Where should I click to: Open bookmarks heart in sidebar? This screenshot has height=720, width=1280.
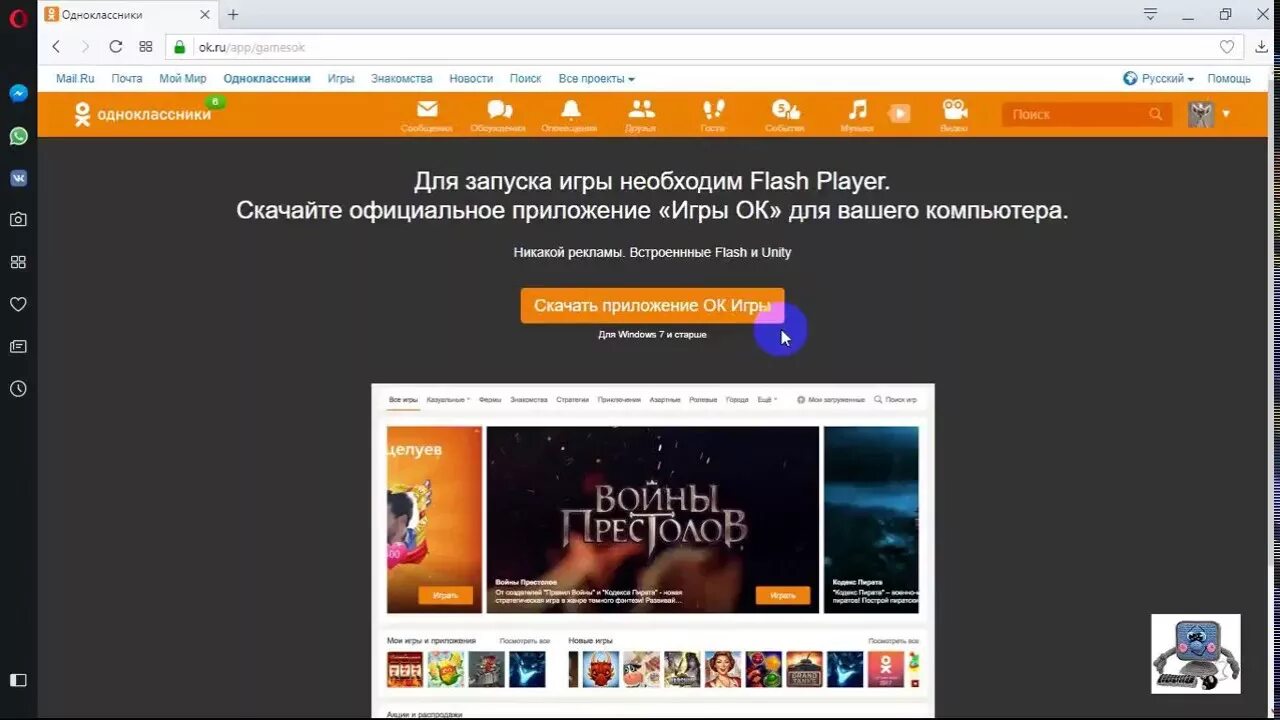click(x=18, y=304)
